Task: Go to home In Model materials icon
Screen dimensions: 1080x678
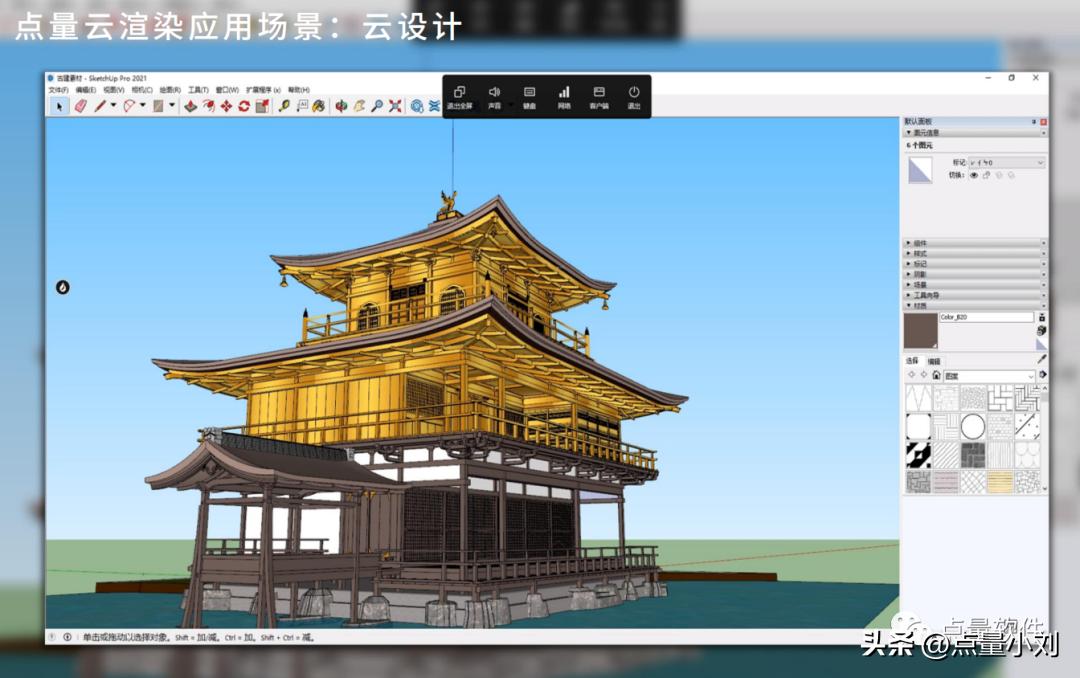Action: click(x=936, y=376)
